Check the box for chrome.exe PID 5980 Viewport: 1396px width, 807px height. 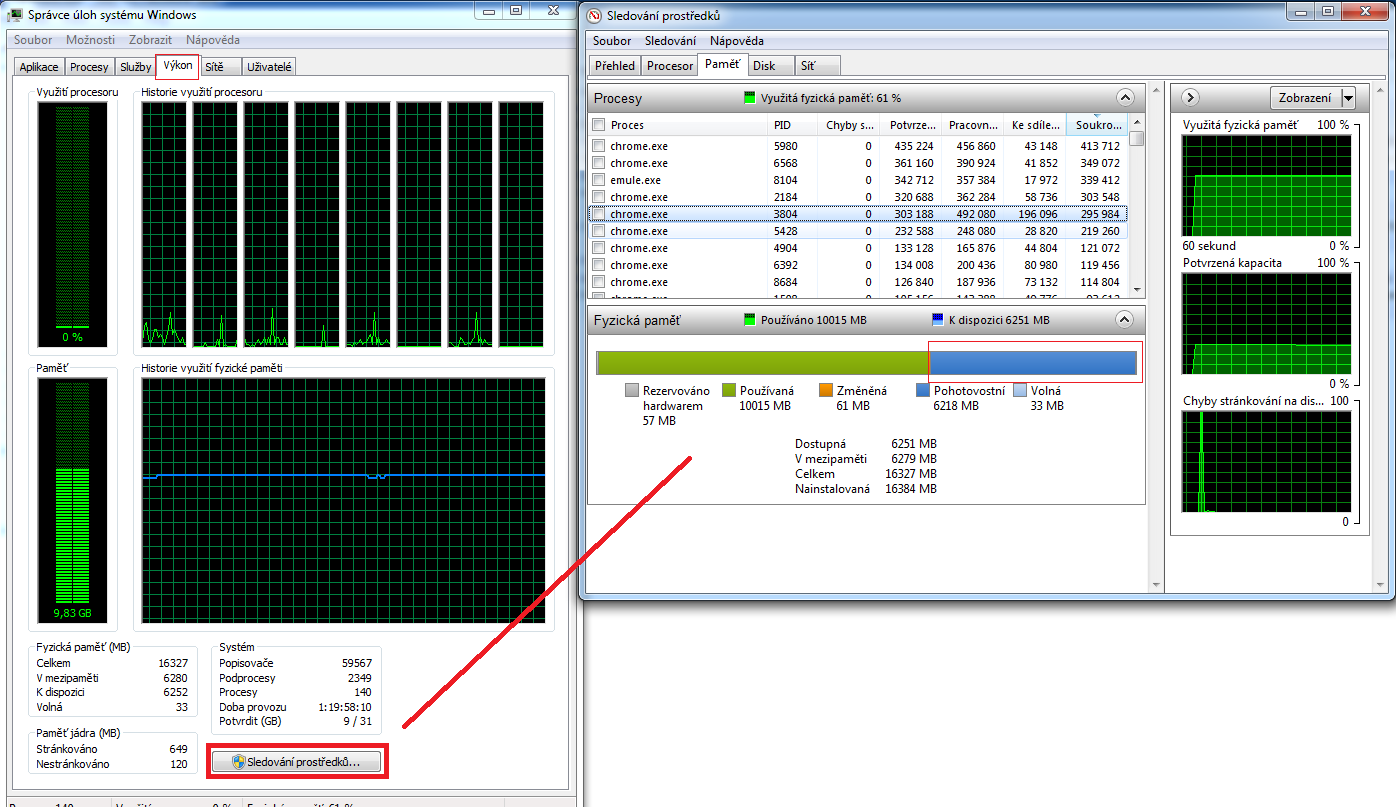pos(599,146)
